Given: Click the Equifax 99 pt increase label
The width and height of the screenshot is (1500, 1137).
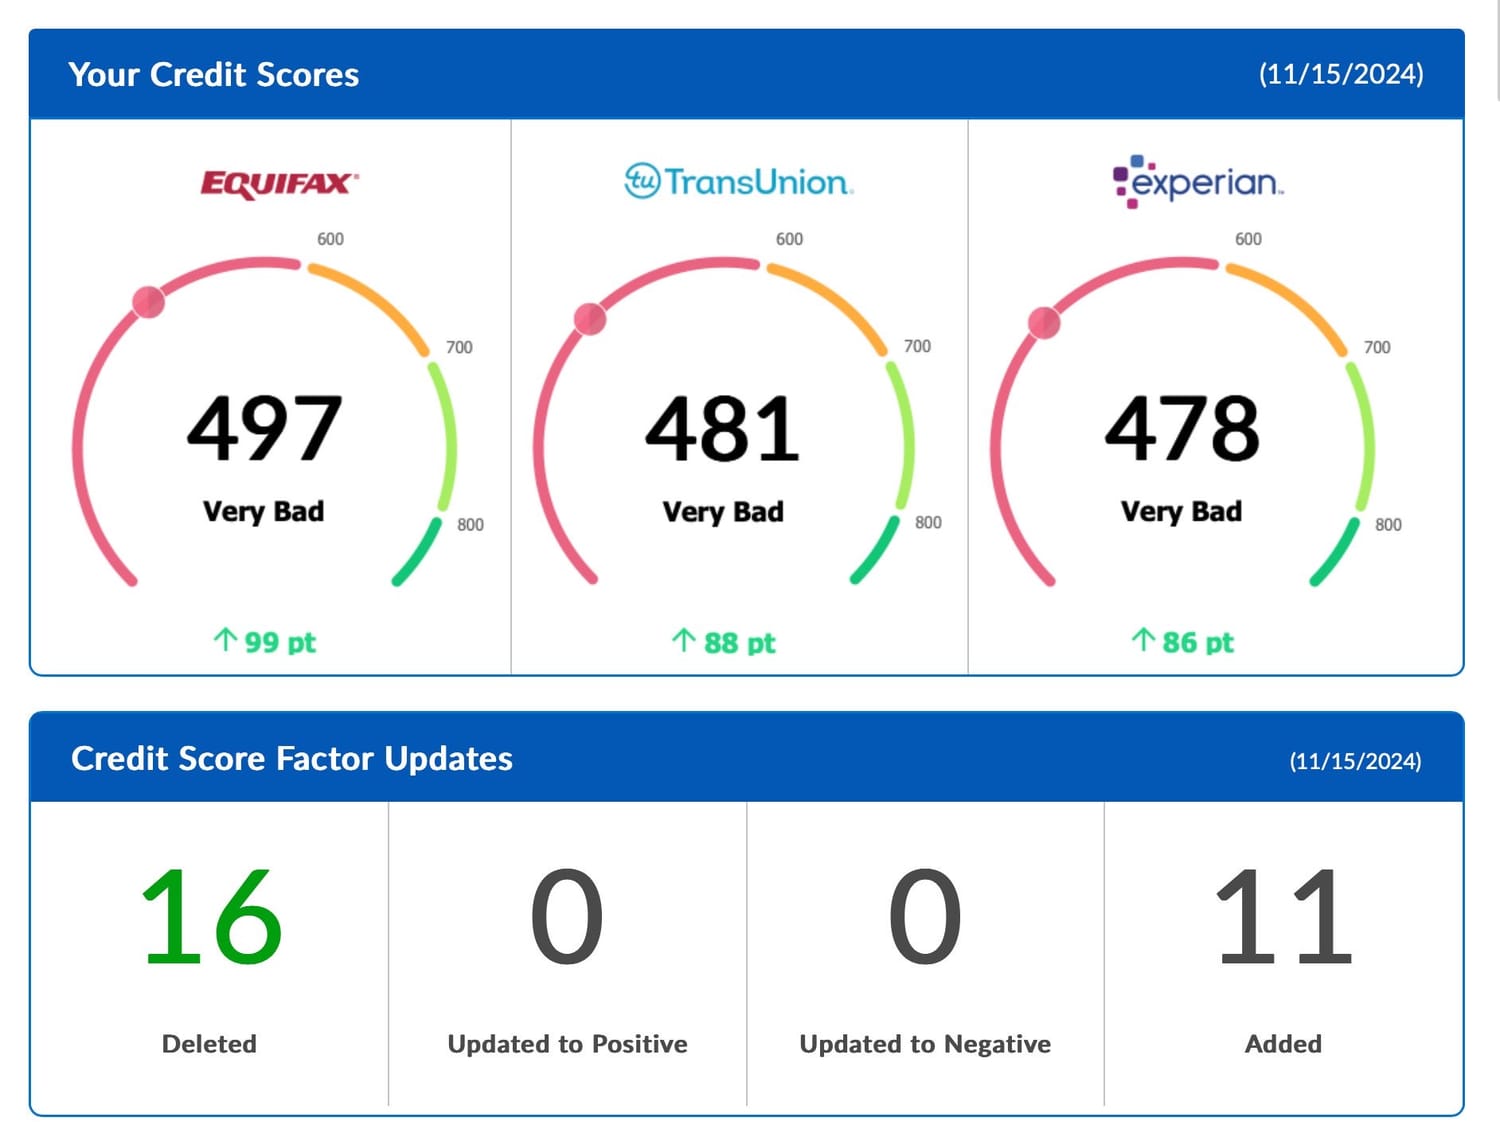Looking at the screenshot, I should coord(280,642).
